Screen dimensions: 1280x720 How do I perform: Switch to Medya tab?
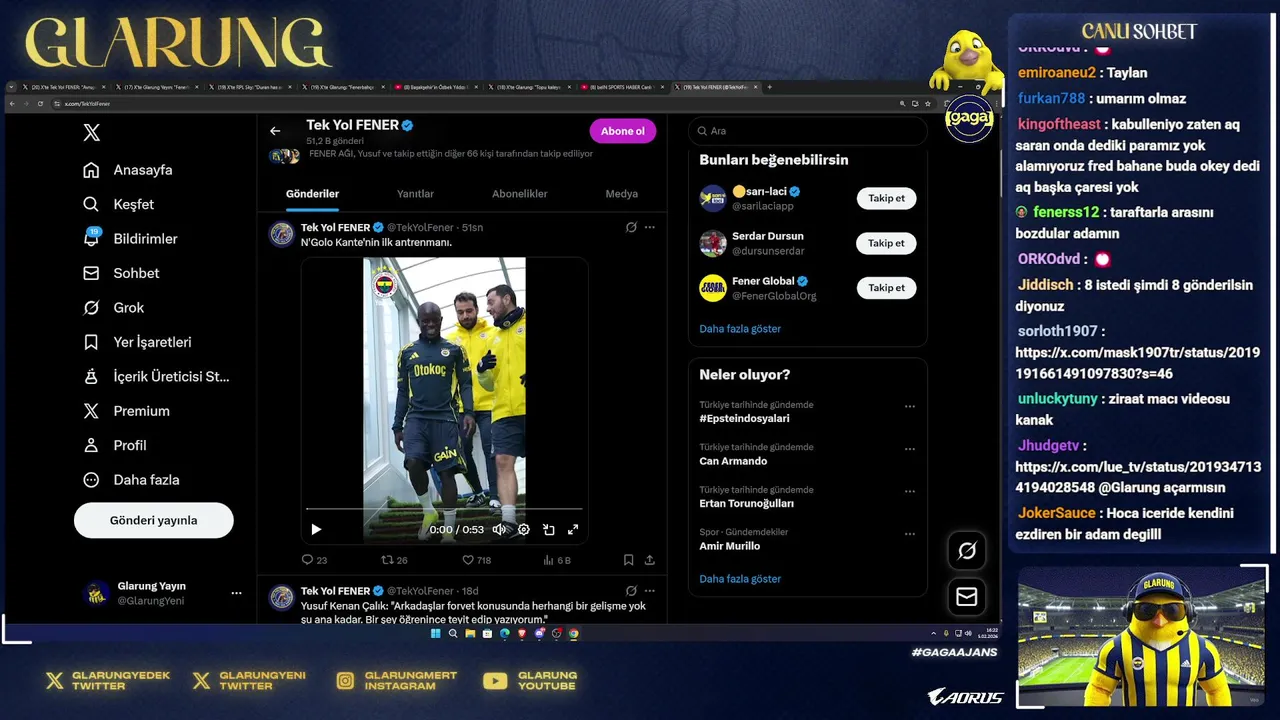[622, 194]
